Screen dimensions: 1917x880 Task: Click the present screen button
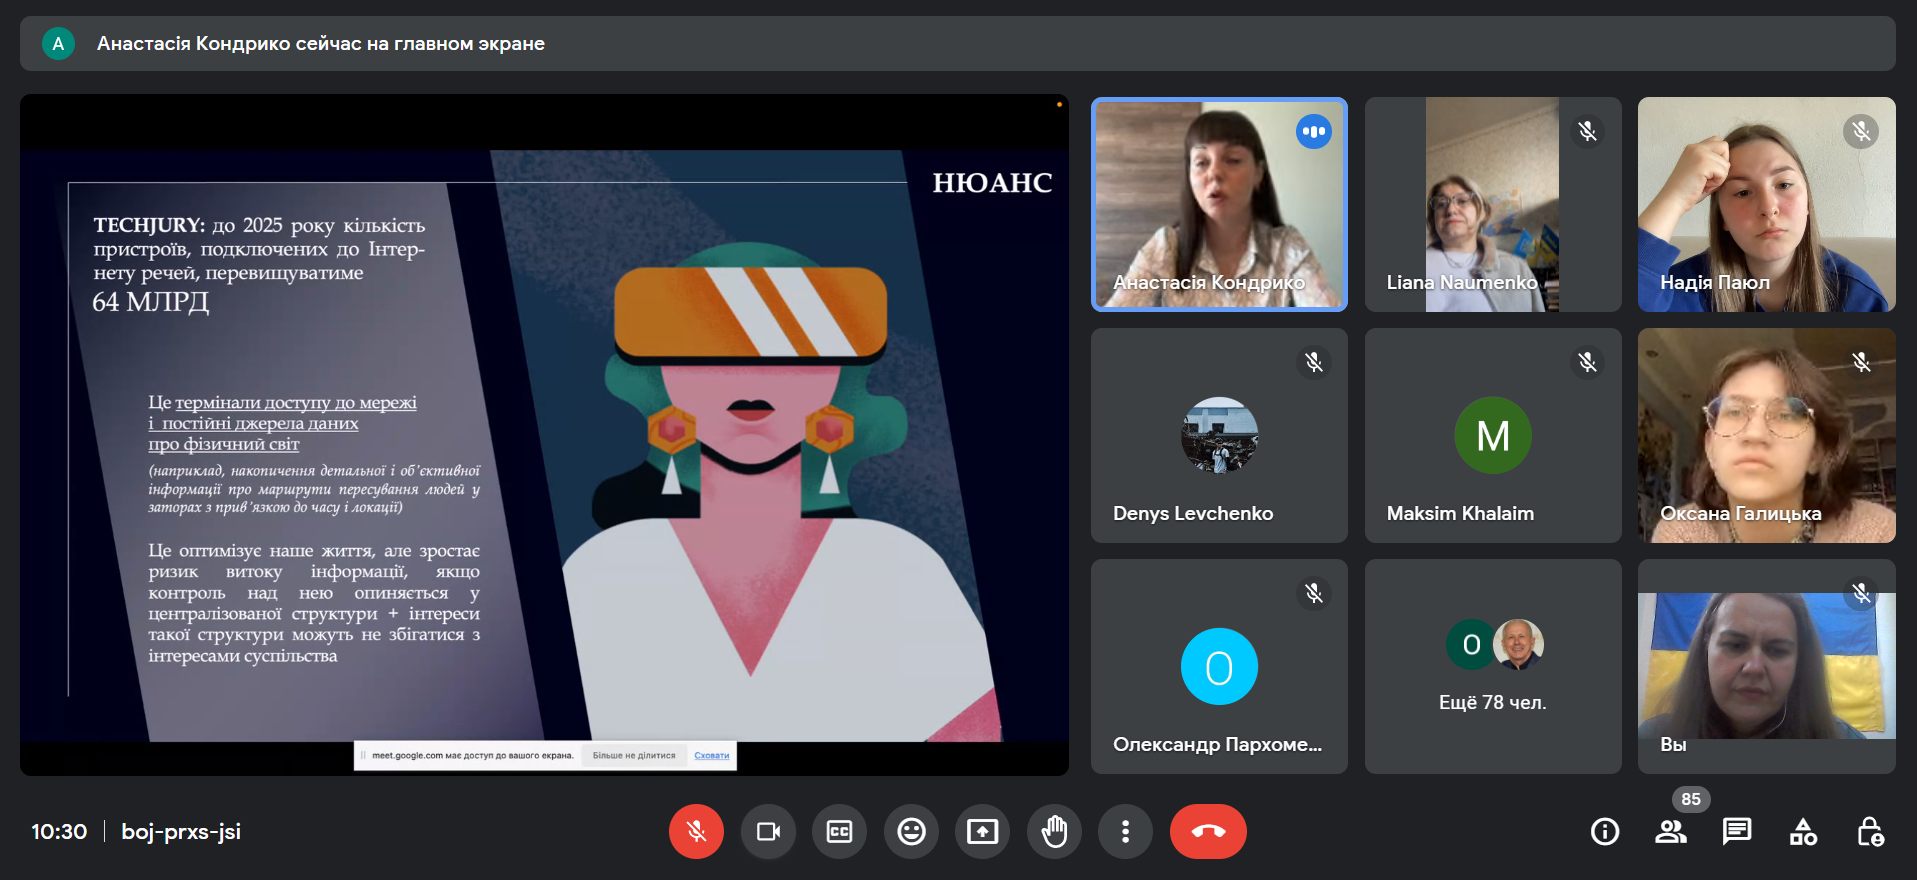(982, 831)
